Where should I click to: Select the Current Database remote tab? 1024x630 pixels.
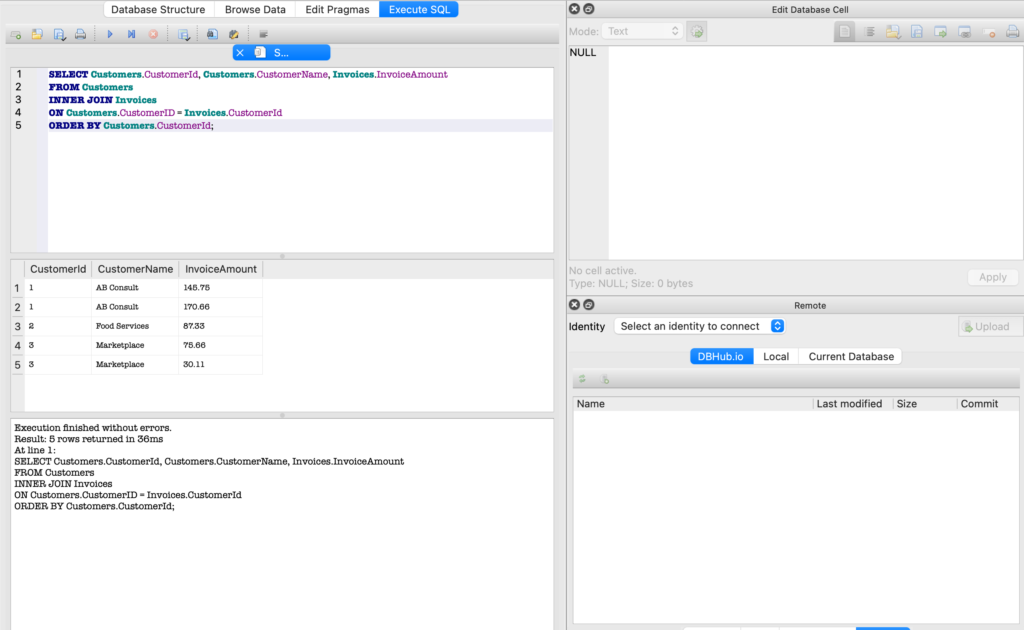click(851, 356)
